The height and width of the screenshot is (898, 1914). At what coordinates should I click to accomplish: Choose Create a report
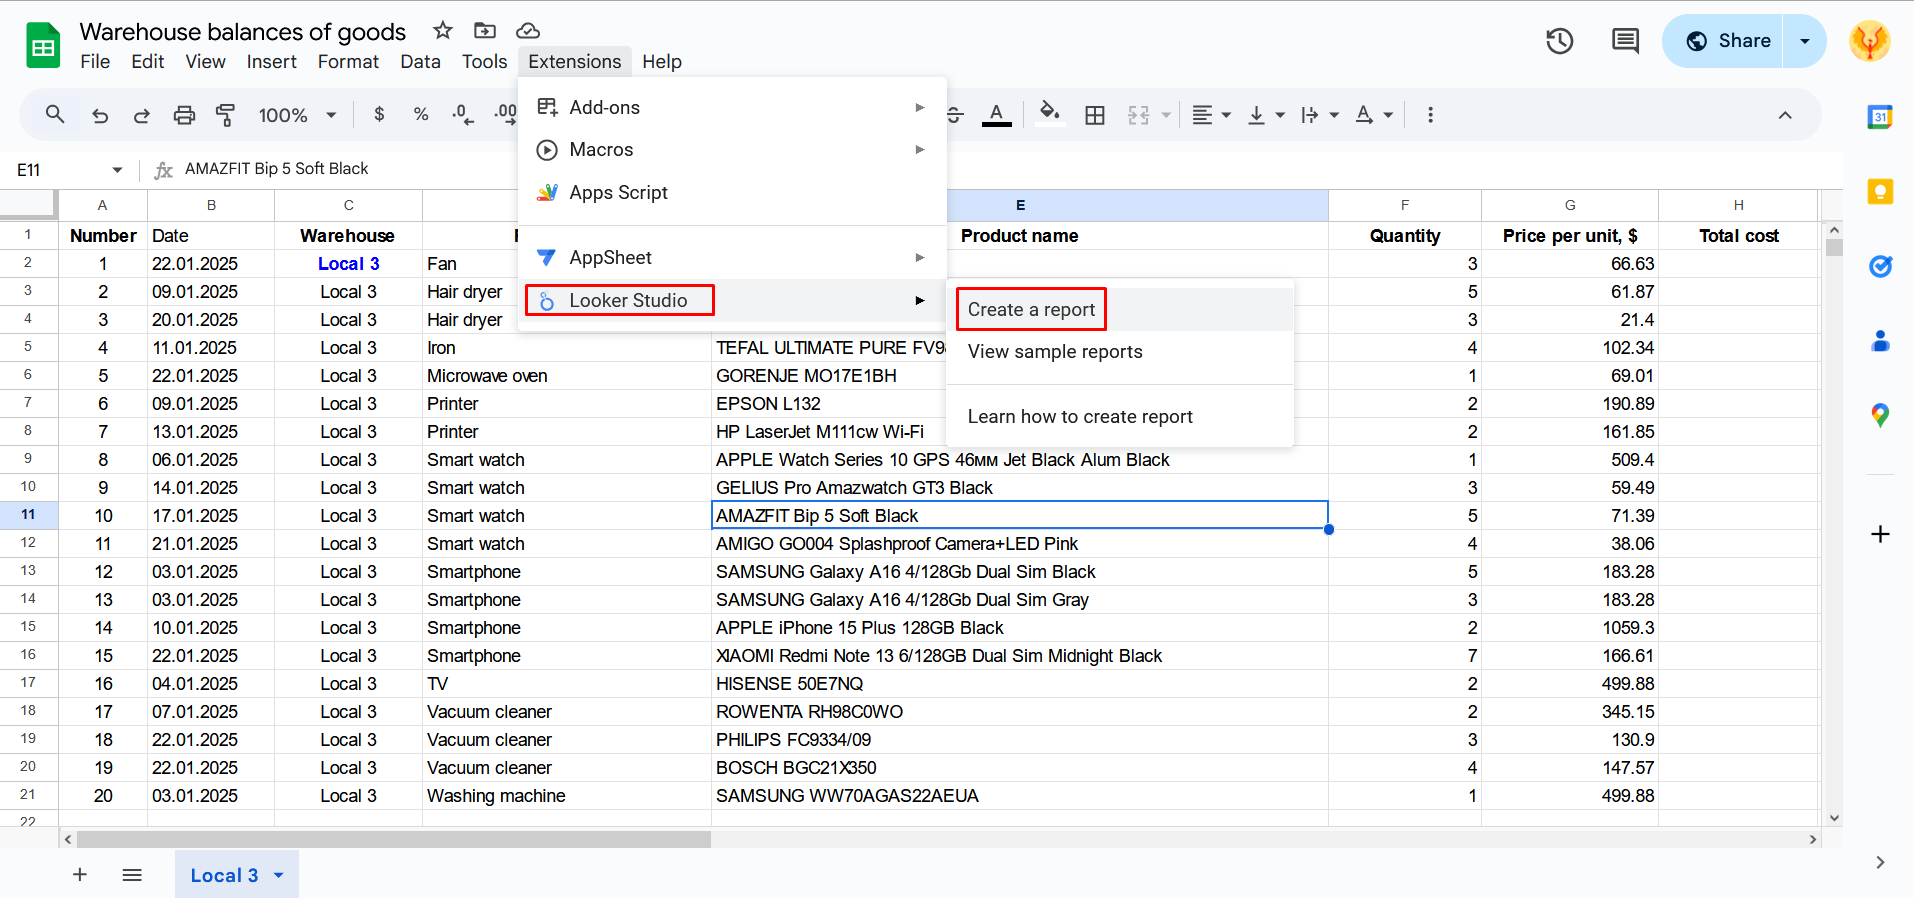pos(1120,310)
